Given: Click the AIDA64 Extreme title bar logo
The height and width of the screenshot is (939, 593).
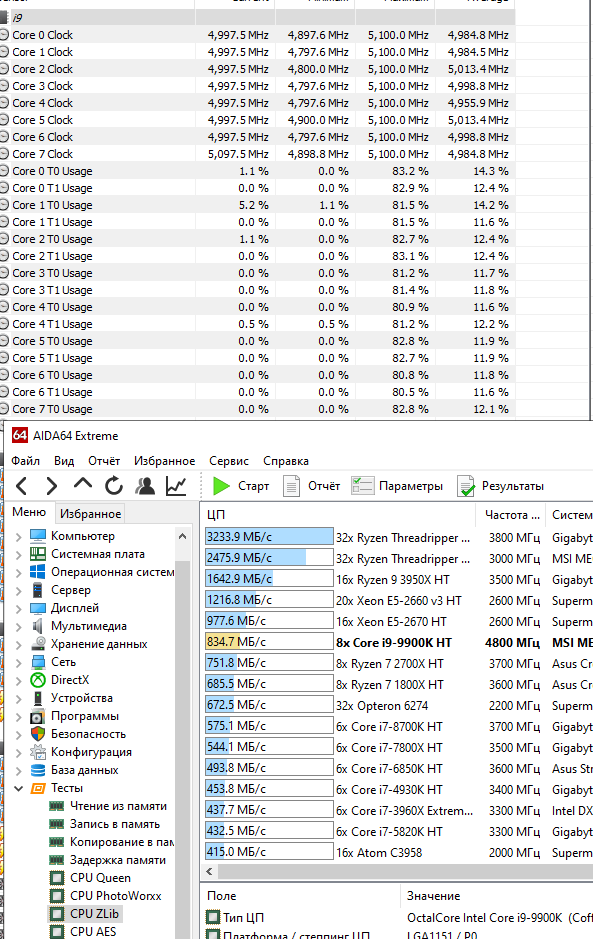Looking at the screenshot, I should [x=20, y=435].
